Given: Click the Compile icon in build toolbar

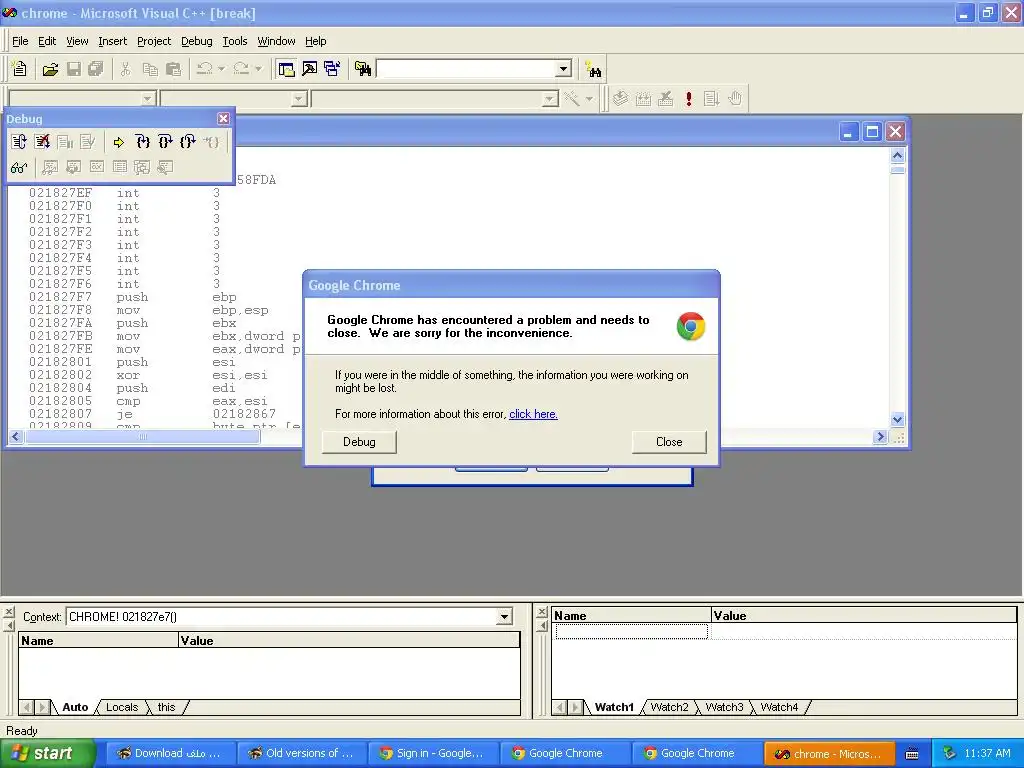Looking at the screenshot, I should coord(620,99).
